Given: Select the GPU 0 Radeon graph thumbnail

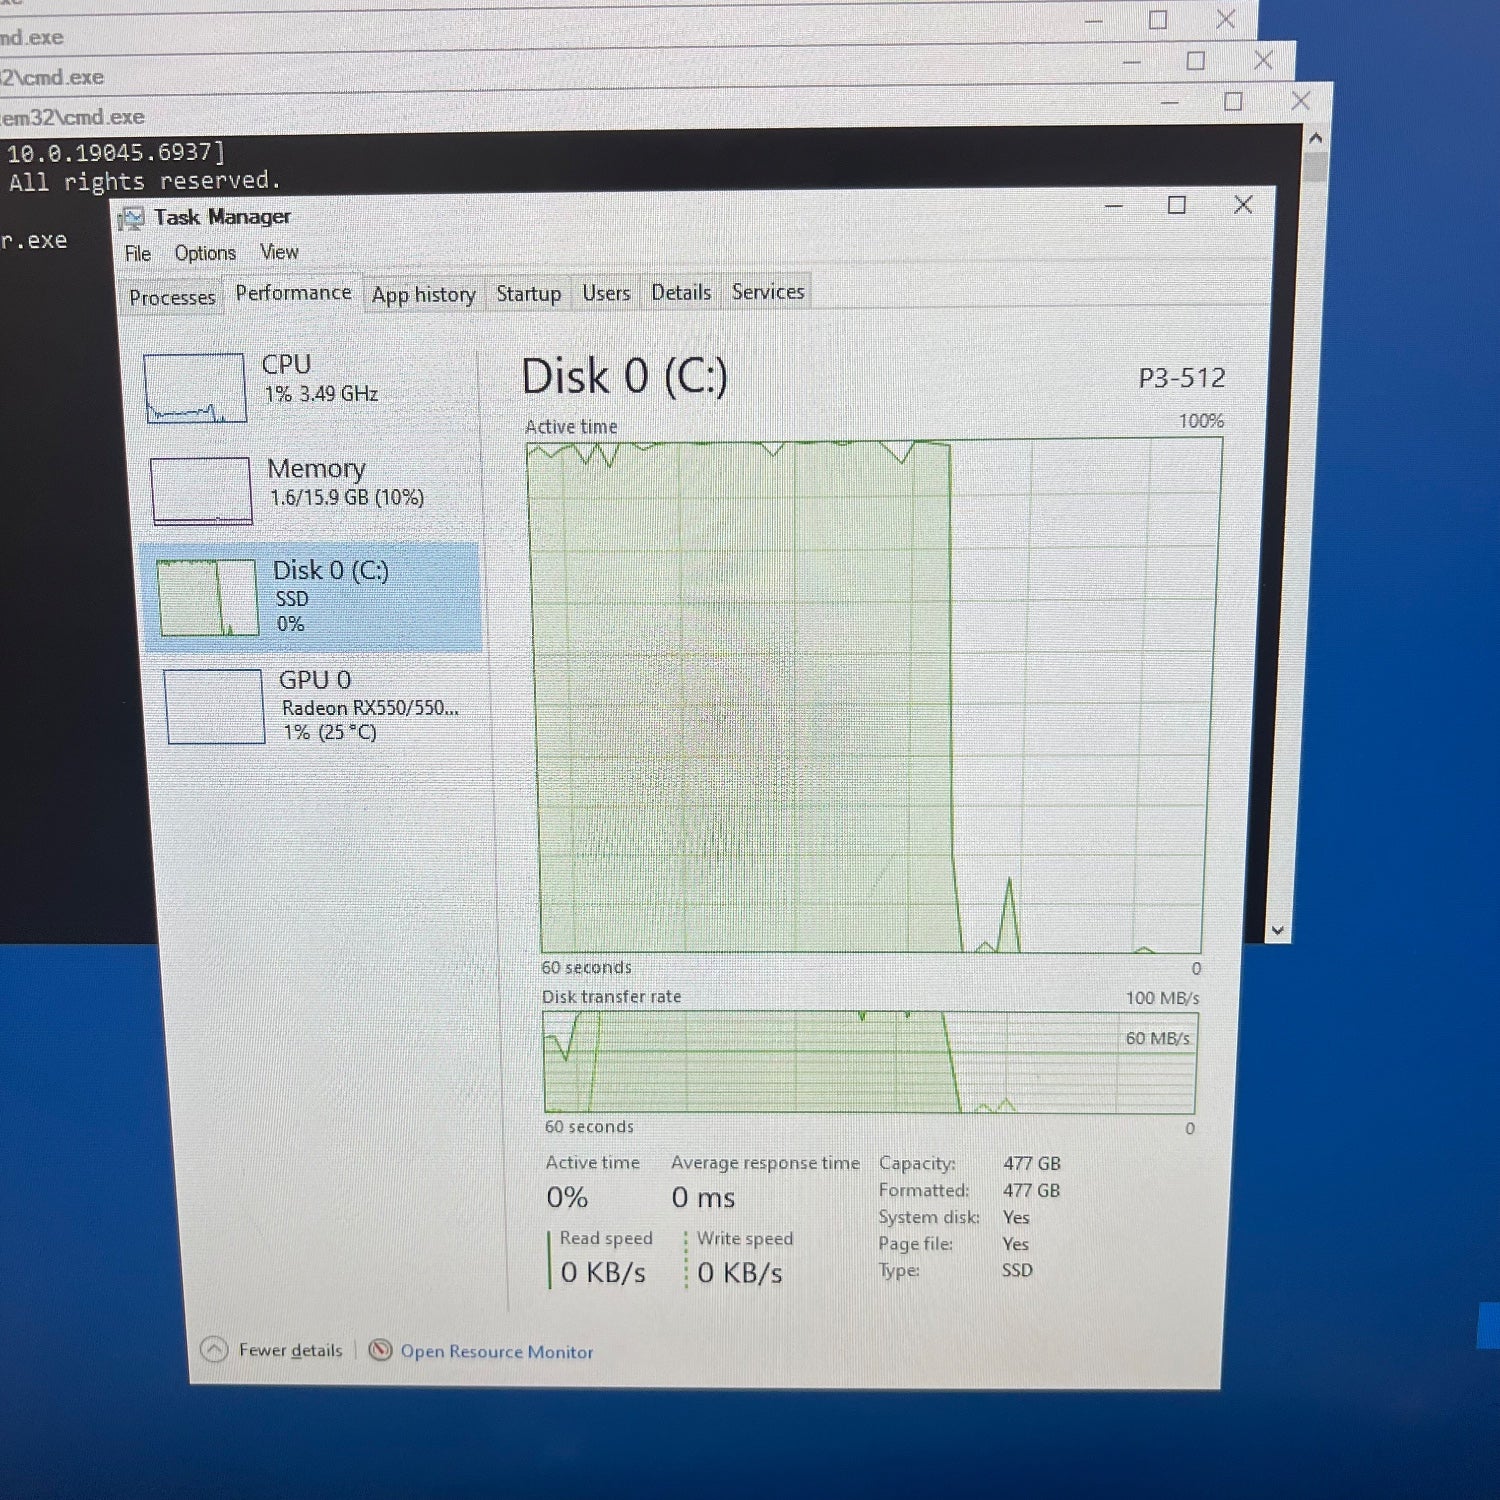Looking at the screenshot, I should tap(214, 707).
